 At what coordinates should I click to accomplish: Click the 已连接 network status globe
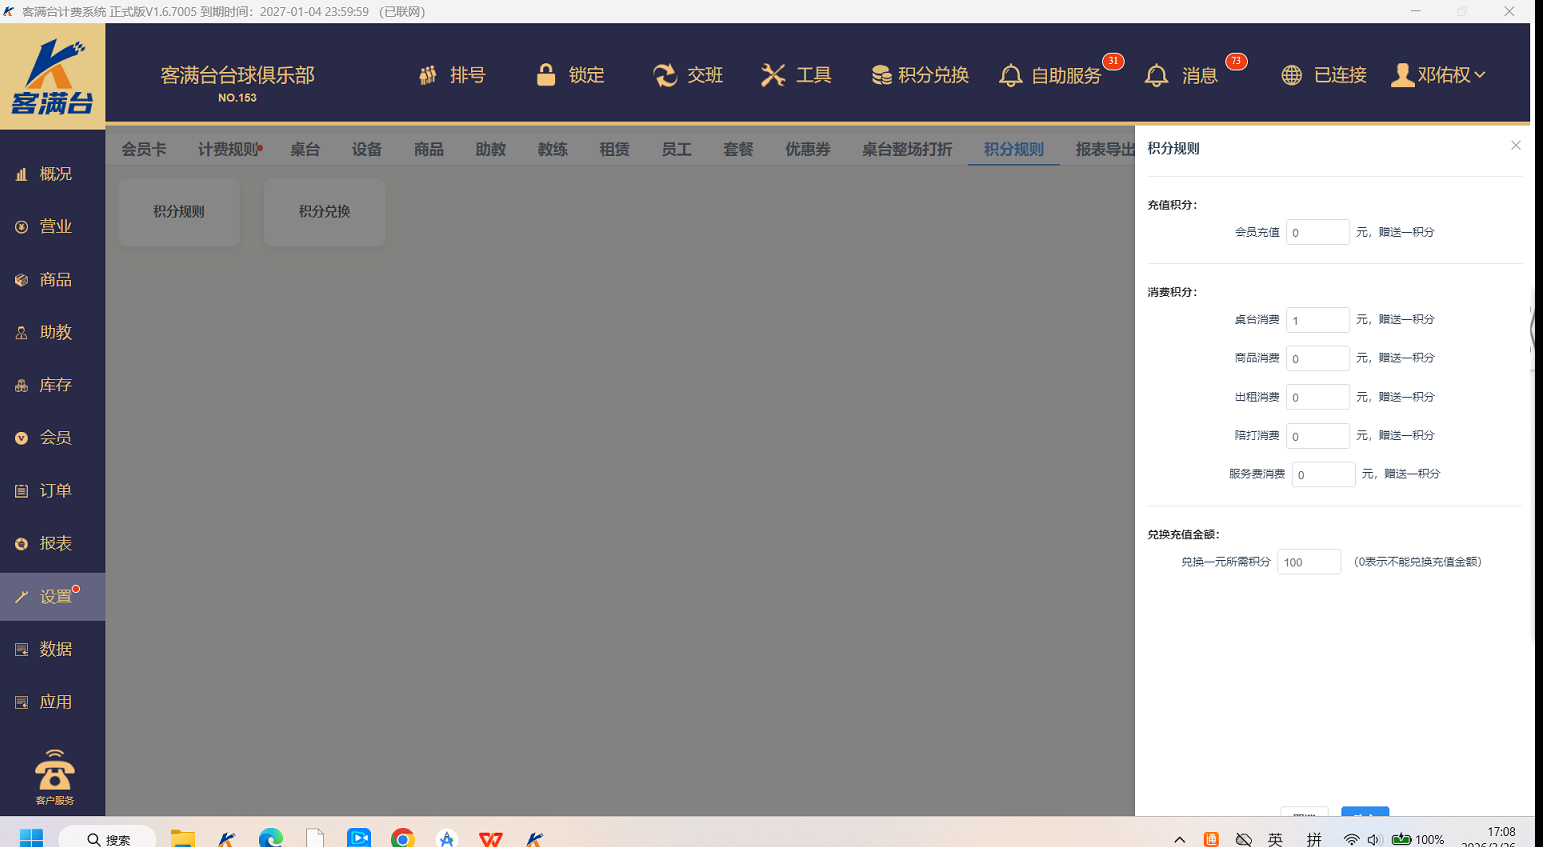click(x=1292, y=75)
